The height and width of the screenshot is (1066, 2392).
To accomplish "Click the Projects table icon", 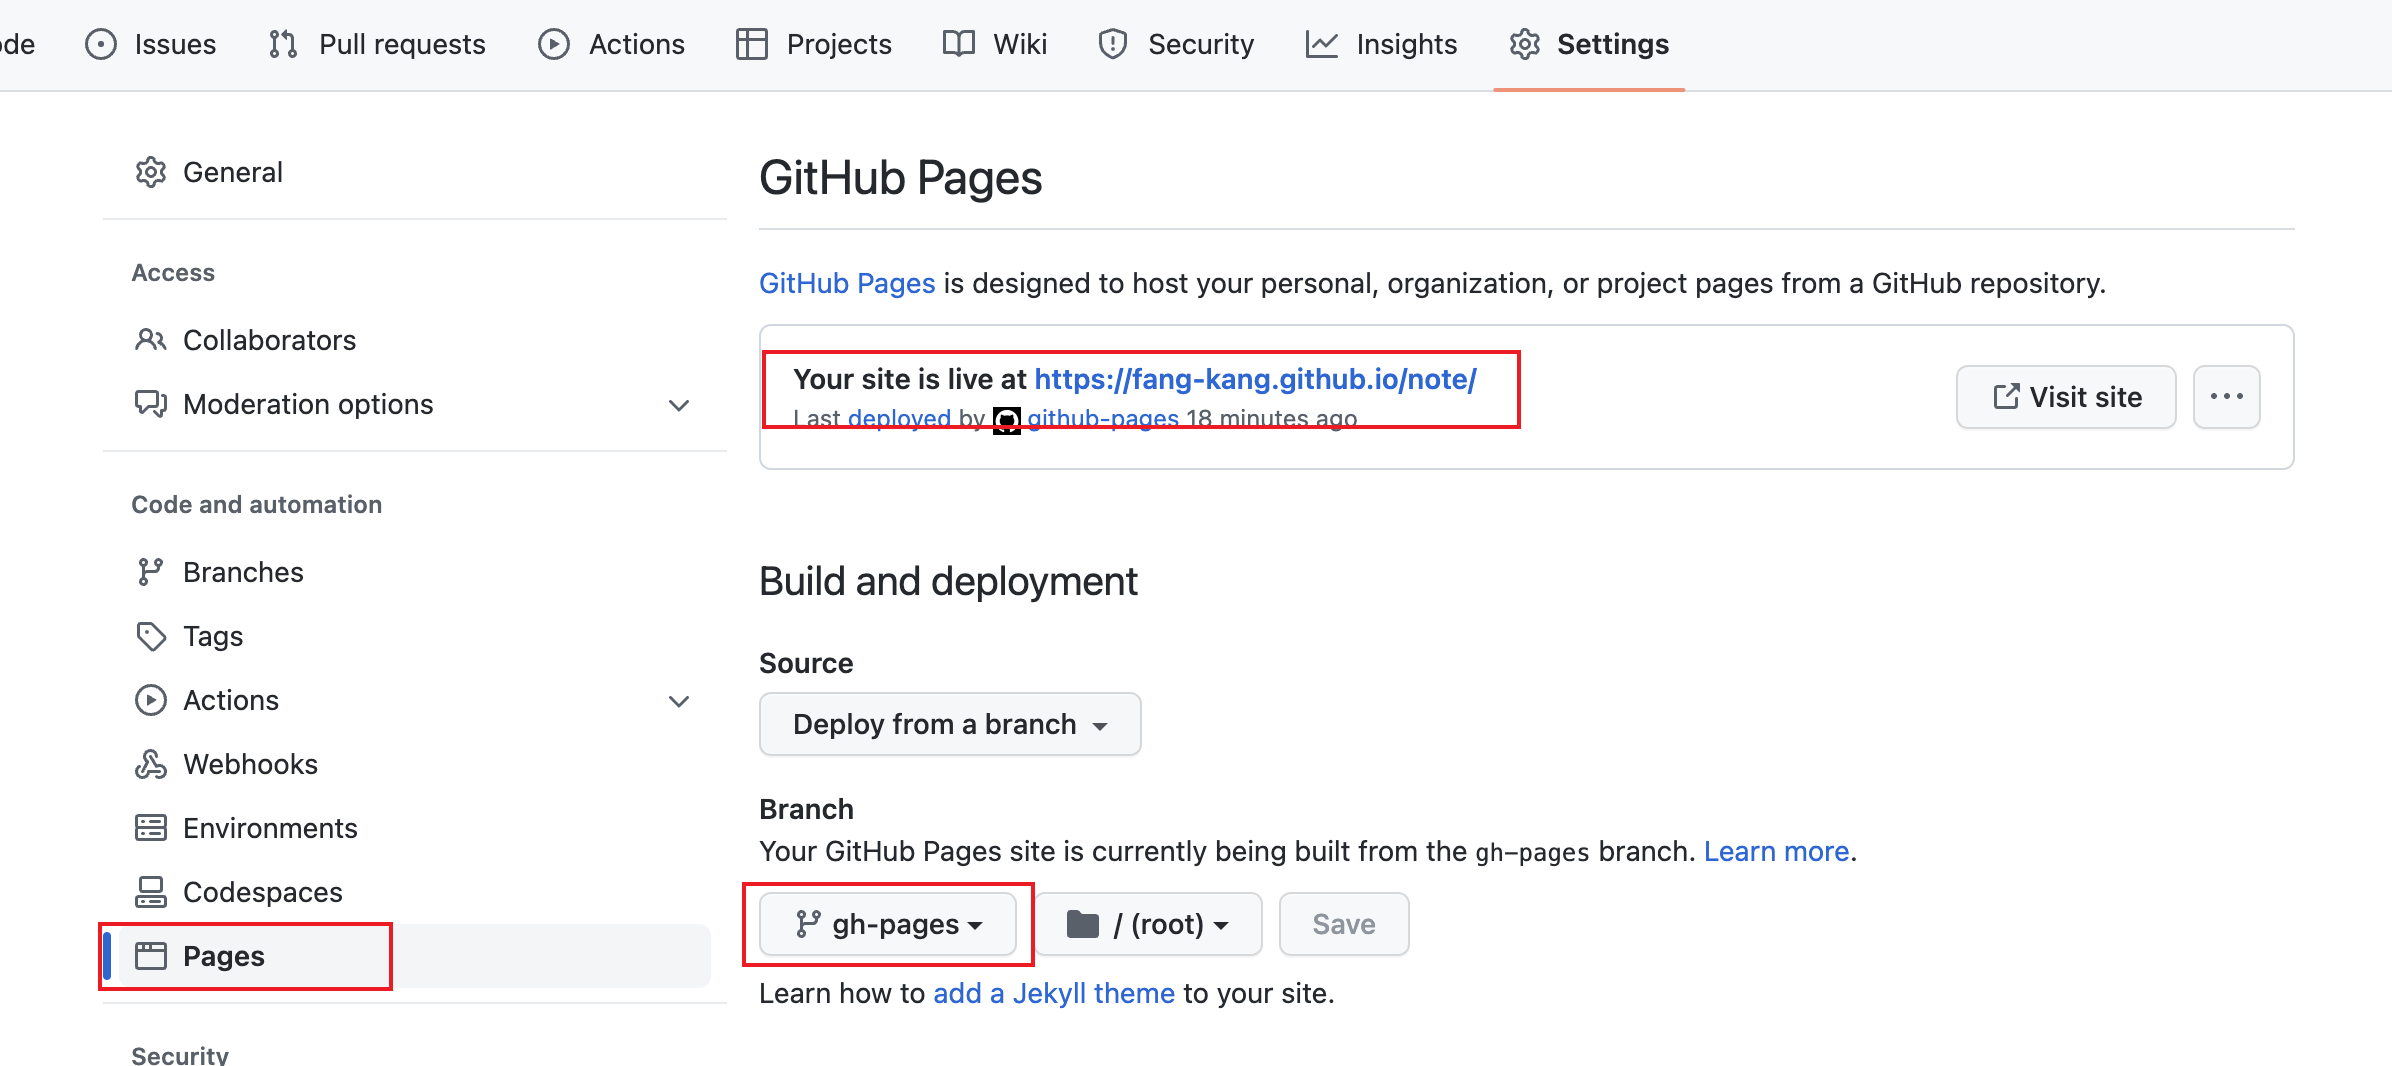I will [752, 44].
